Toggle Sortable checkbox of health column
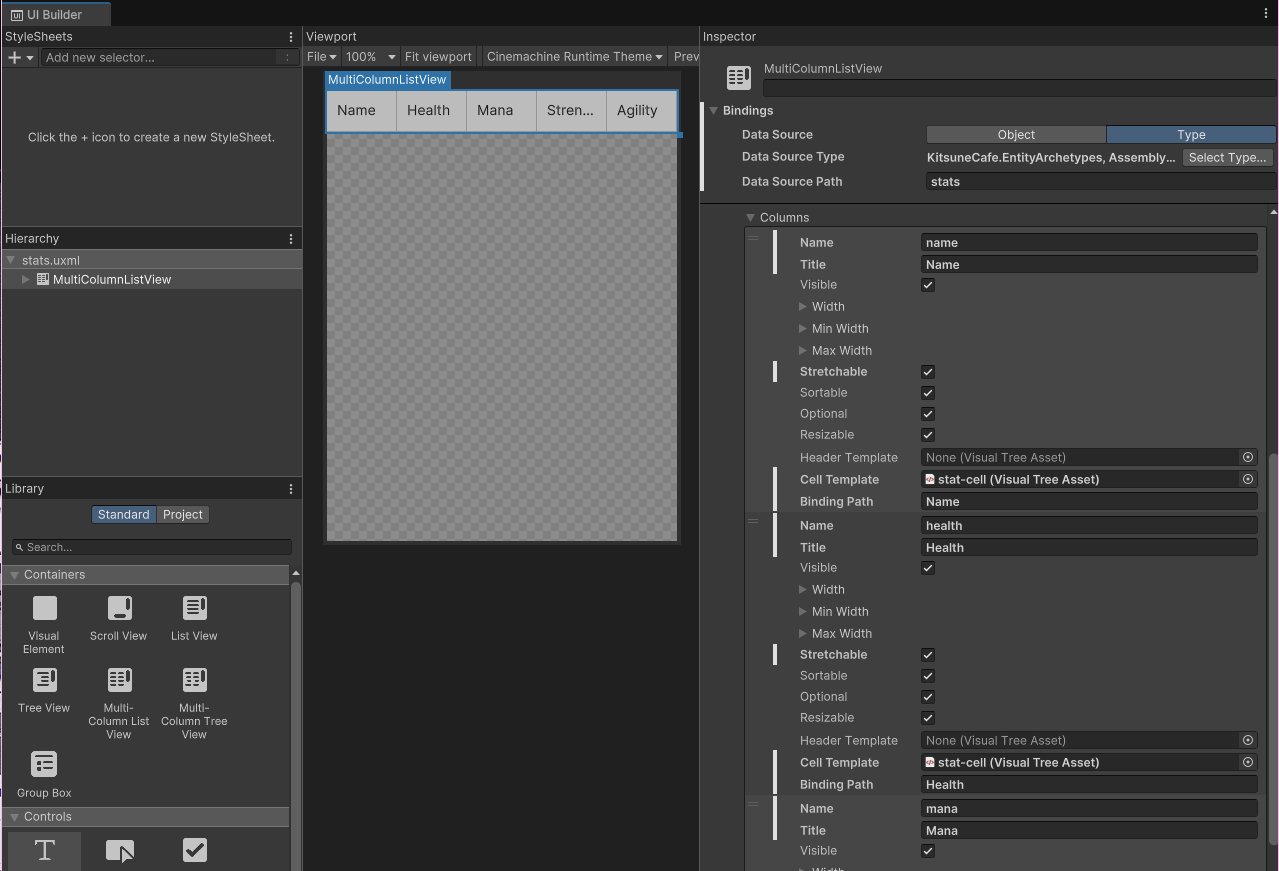 [928, 676]
